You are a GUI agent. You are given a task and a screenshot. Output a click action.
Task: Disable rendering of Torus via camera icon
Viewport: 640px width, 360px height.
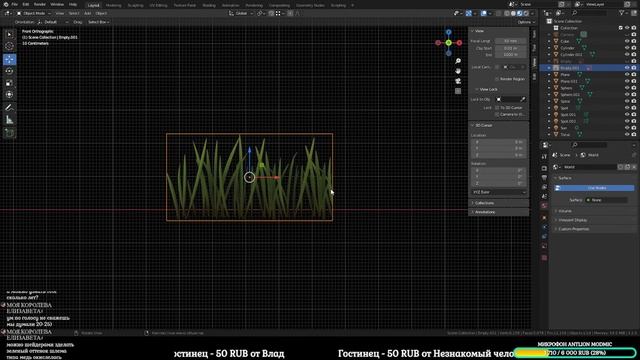coord(634,134)
